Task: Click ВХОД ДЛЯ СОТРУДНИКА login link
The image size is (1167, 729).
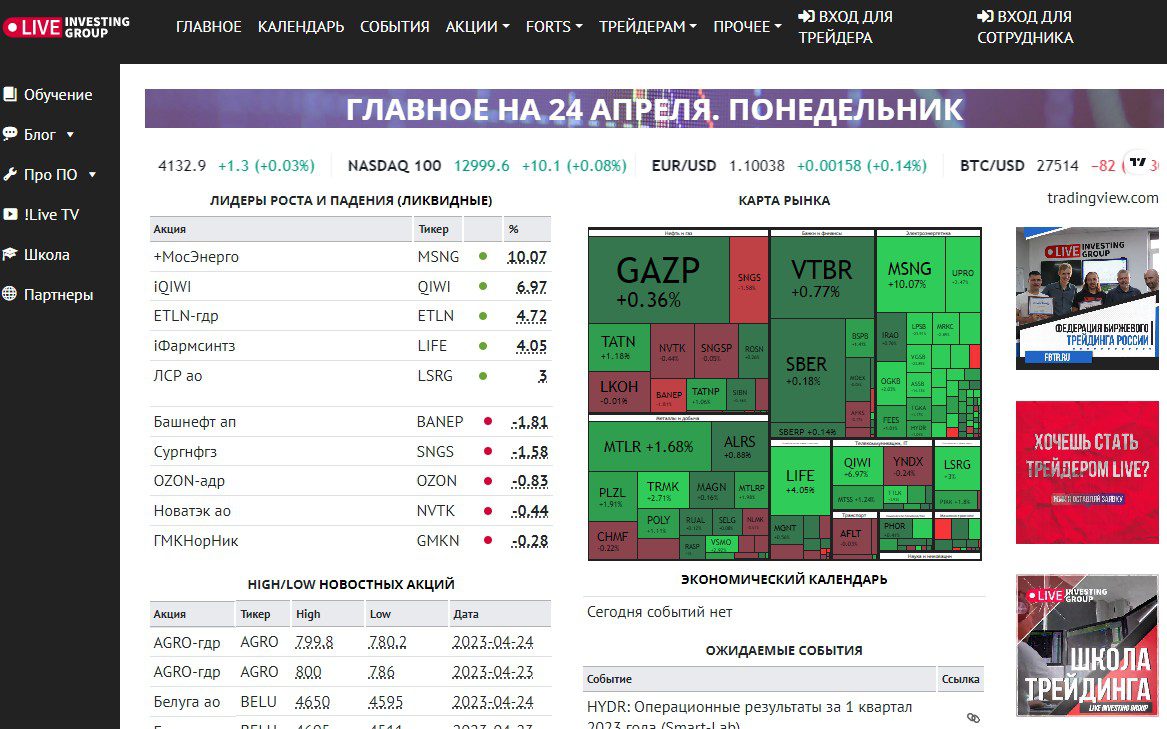Action: 1025,27
